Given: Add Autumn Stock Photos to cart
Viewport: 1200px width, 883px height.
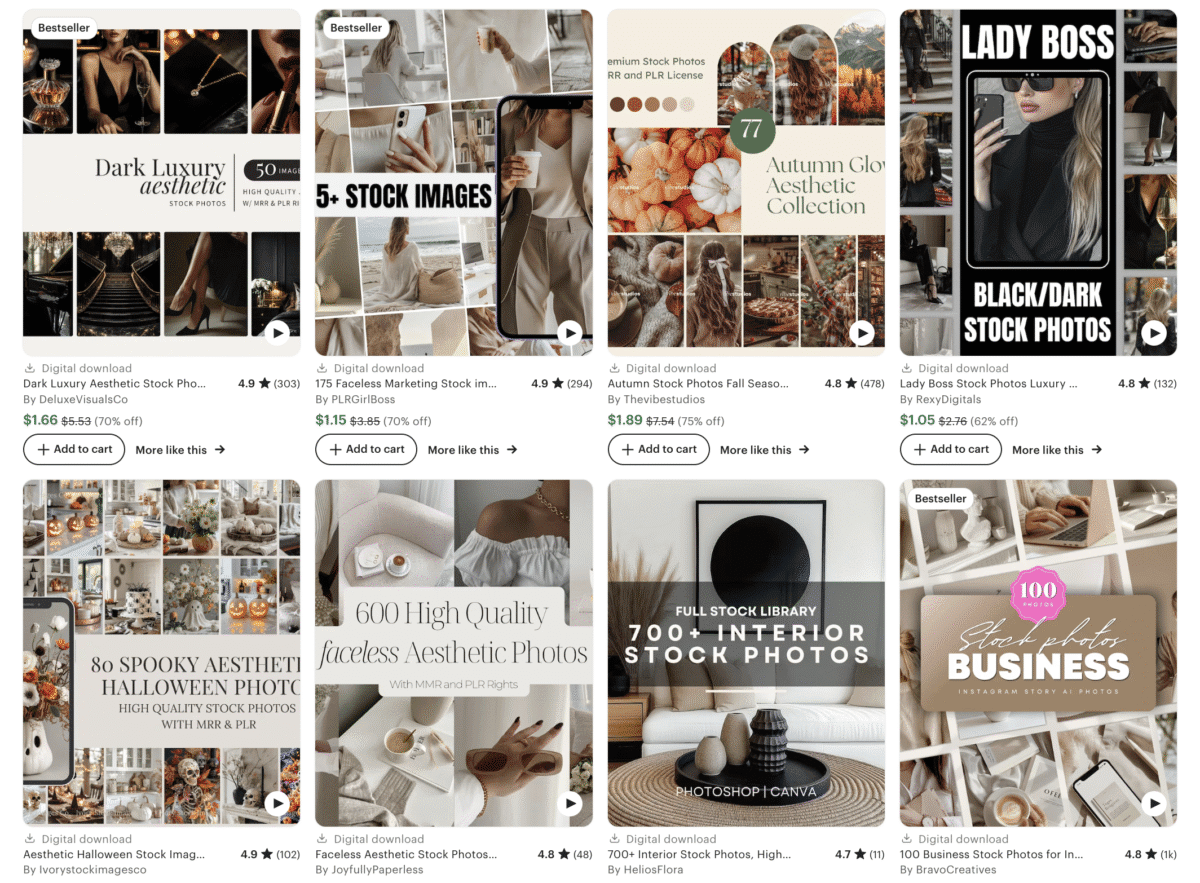Looking at the screenshot, I should [659, 450].
